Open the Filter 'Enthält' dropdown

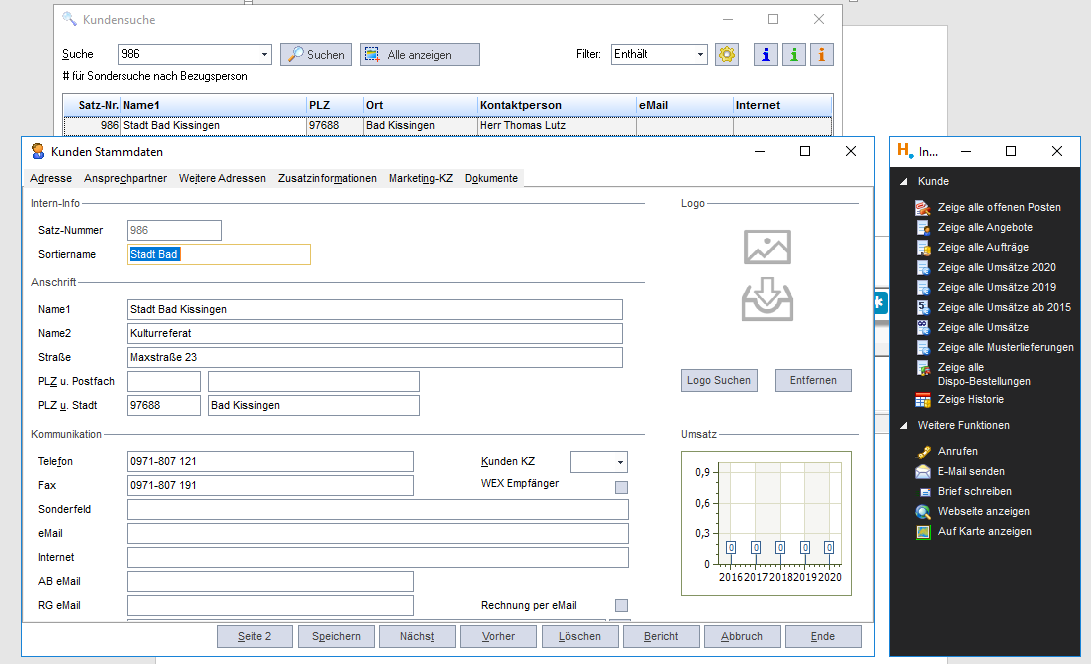point(699,54)
